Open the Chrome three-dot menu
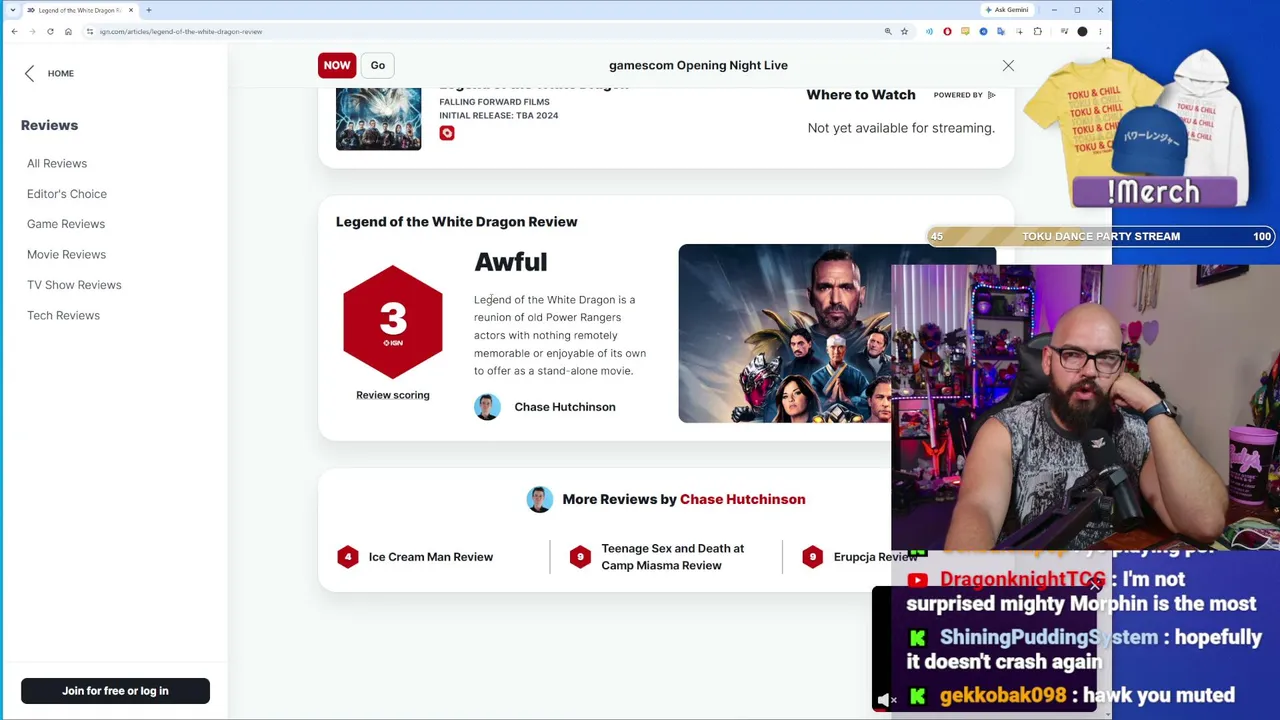1280x720 pixels. [1100, 32]
